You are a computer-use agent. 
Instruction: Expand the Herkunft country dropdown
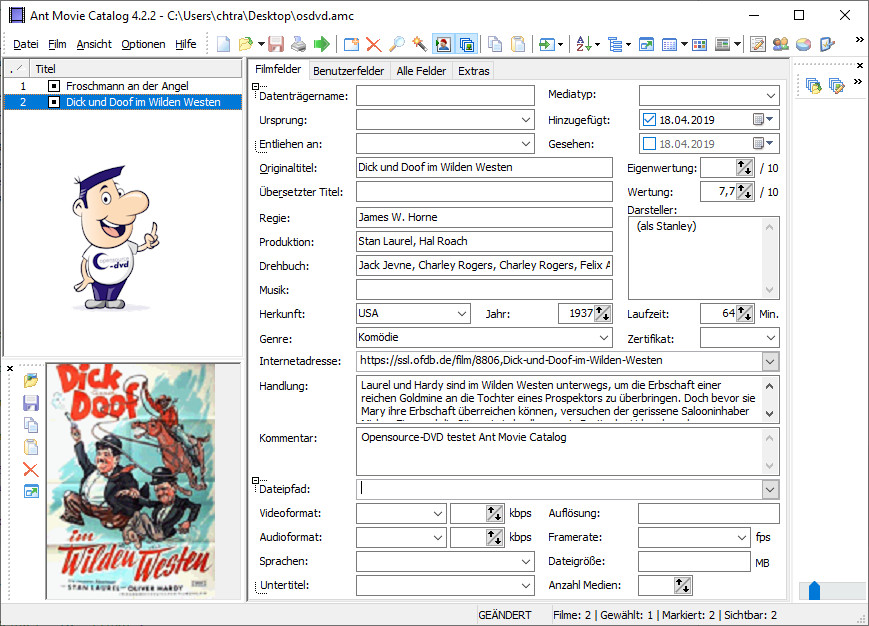460,314
